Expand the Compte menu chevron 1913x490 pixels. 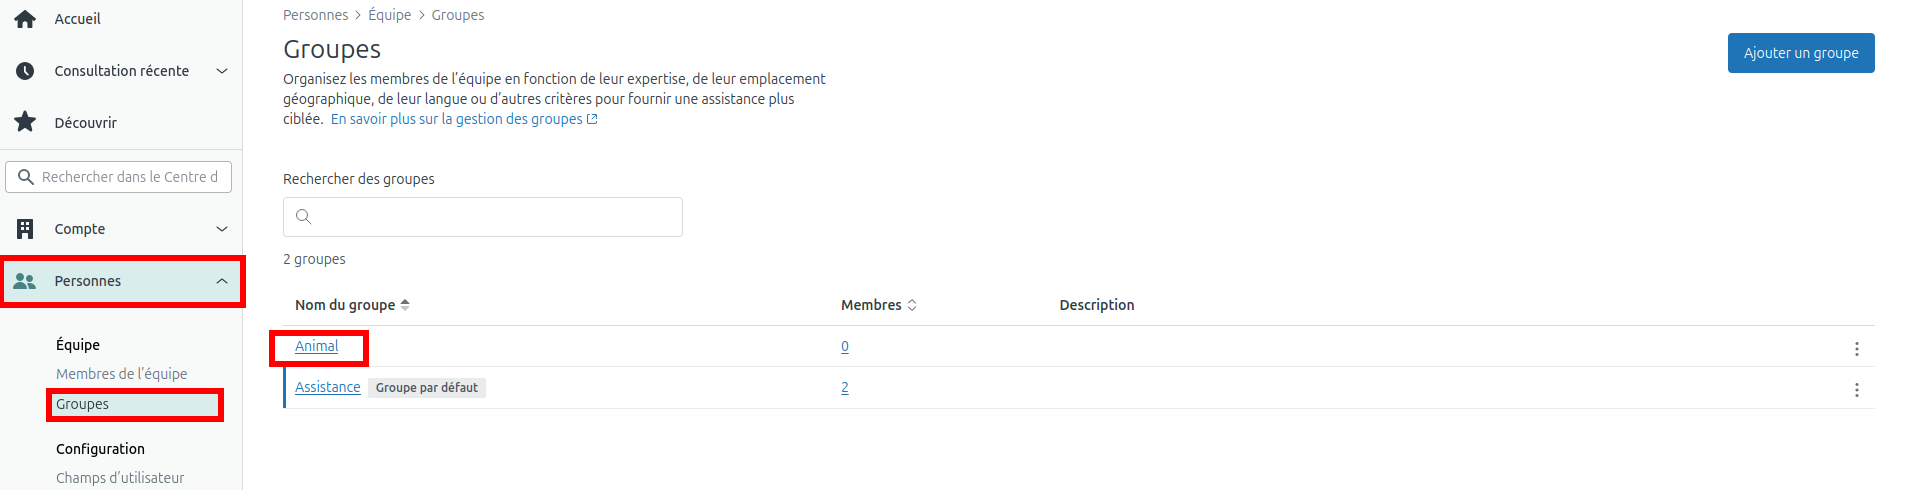(222, 229)
